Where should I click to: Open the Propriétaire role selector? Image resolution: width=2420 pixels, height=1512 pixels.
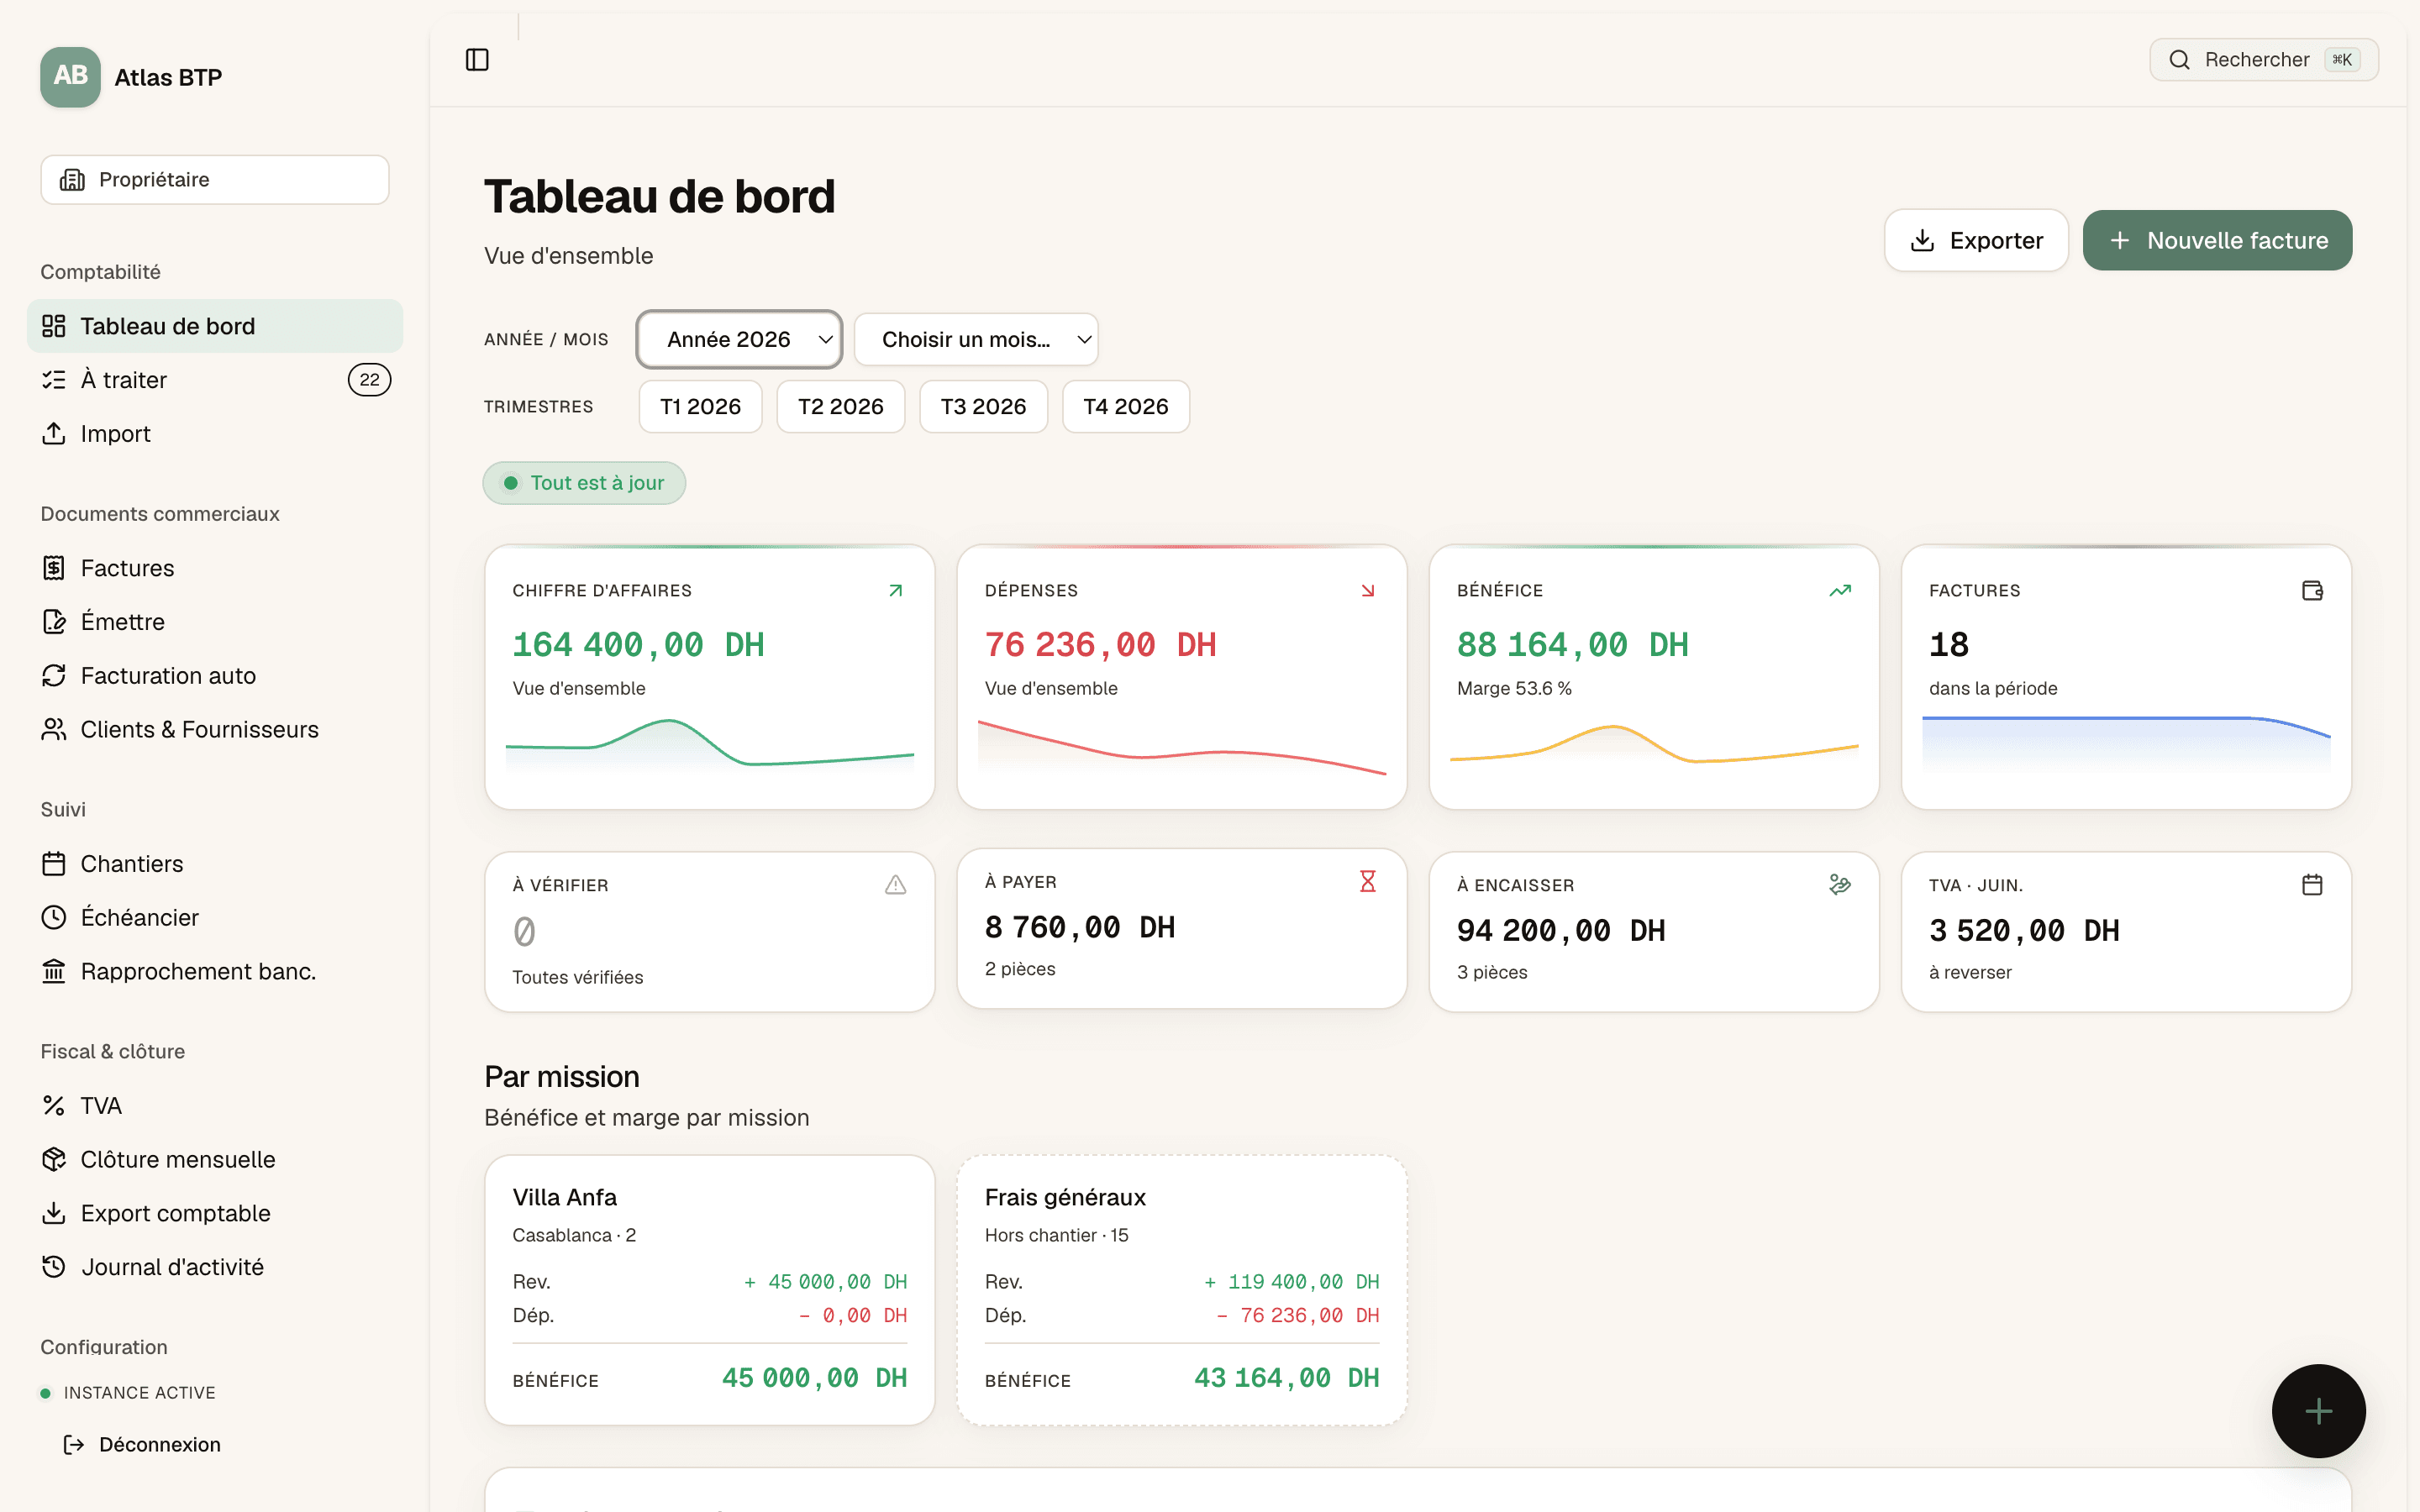pos(215,180)
